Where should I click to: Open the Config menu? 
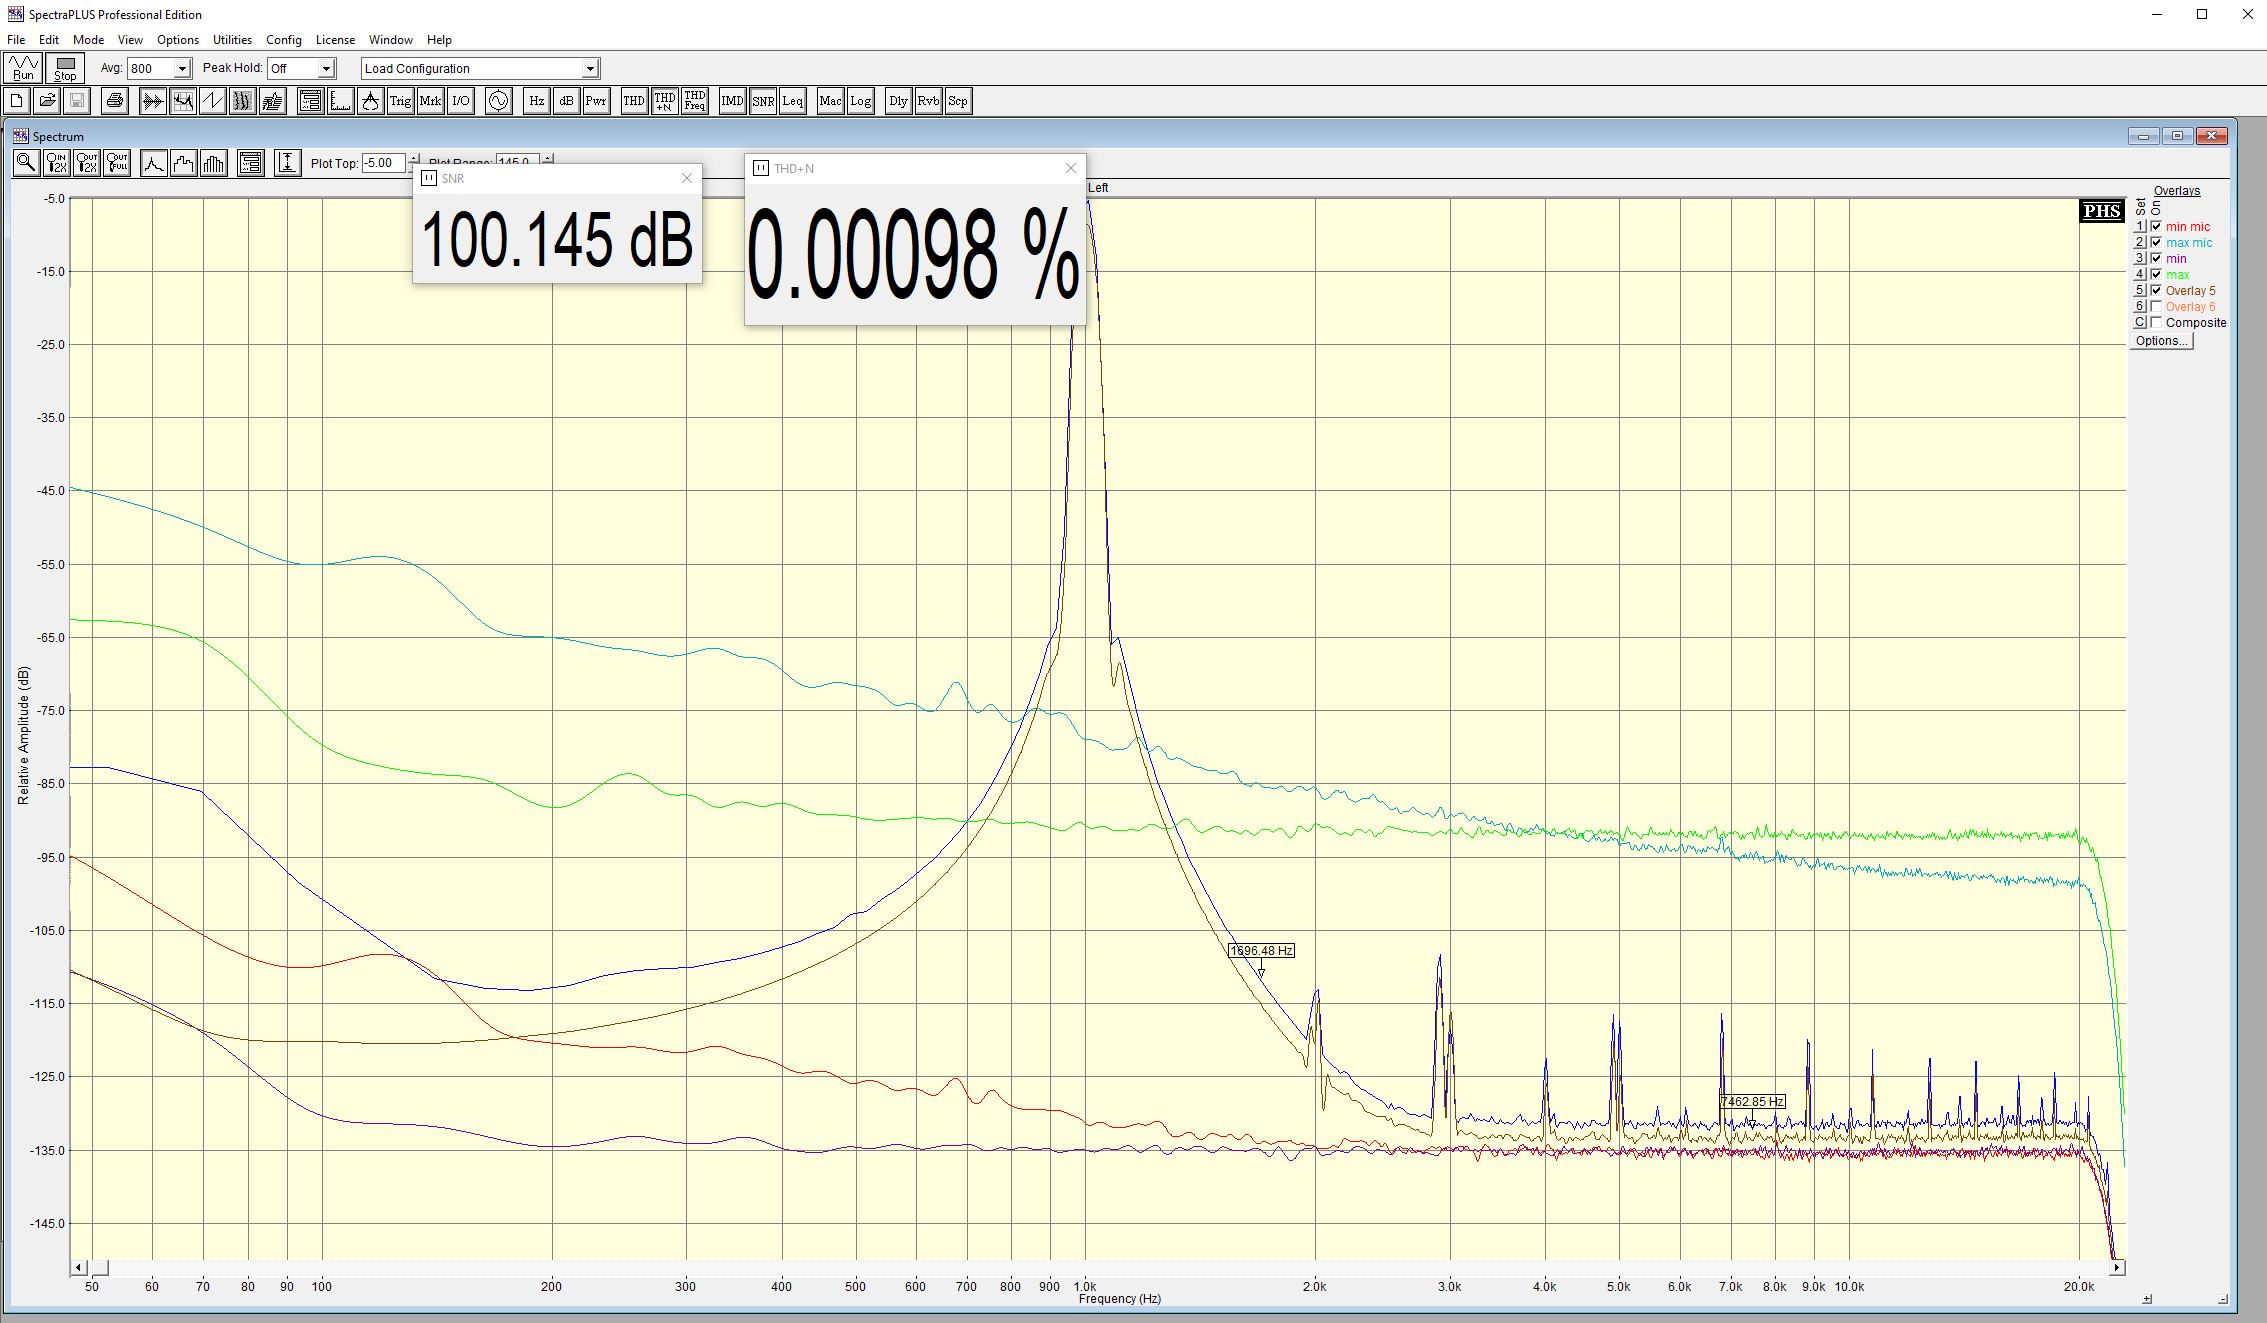tap(283, 40)
